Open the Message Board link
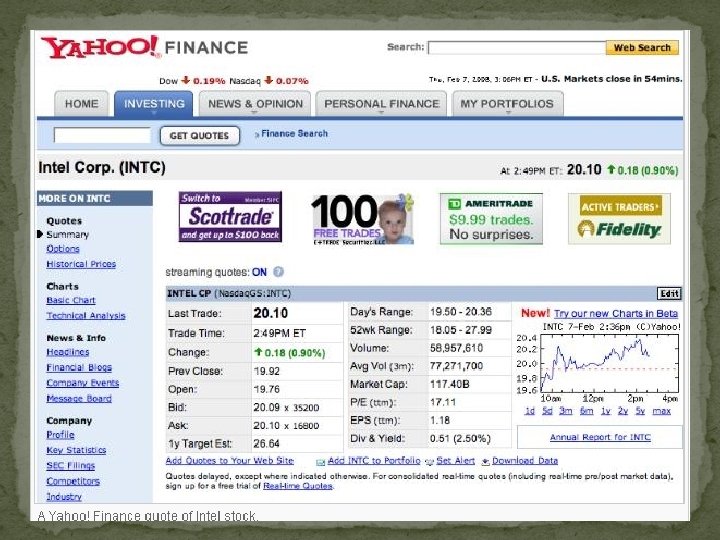 pyautogui.click(x=79, y=399)
